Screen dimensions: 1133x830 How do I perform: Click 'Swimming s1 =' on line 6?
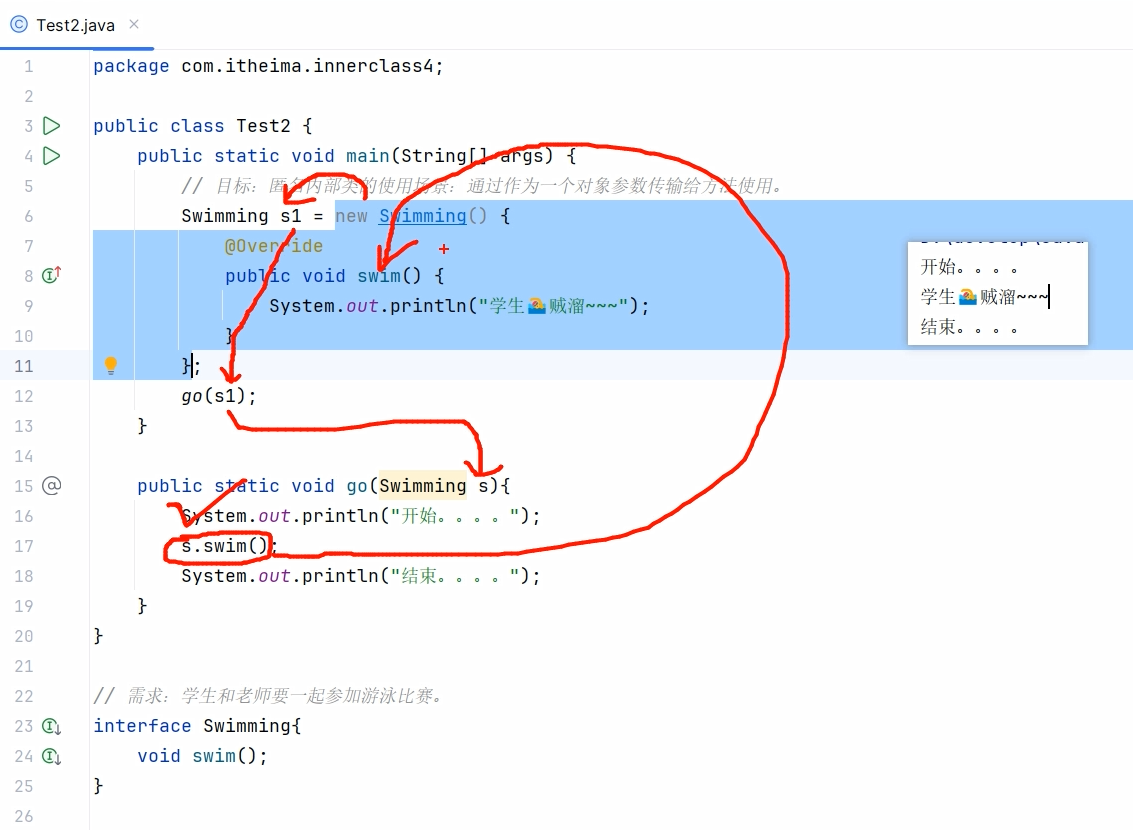[252, 216]
